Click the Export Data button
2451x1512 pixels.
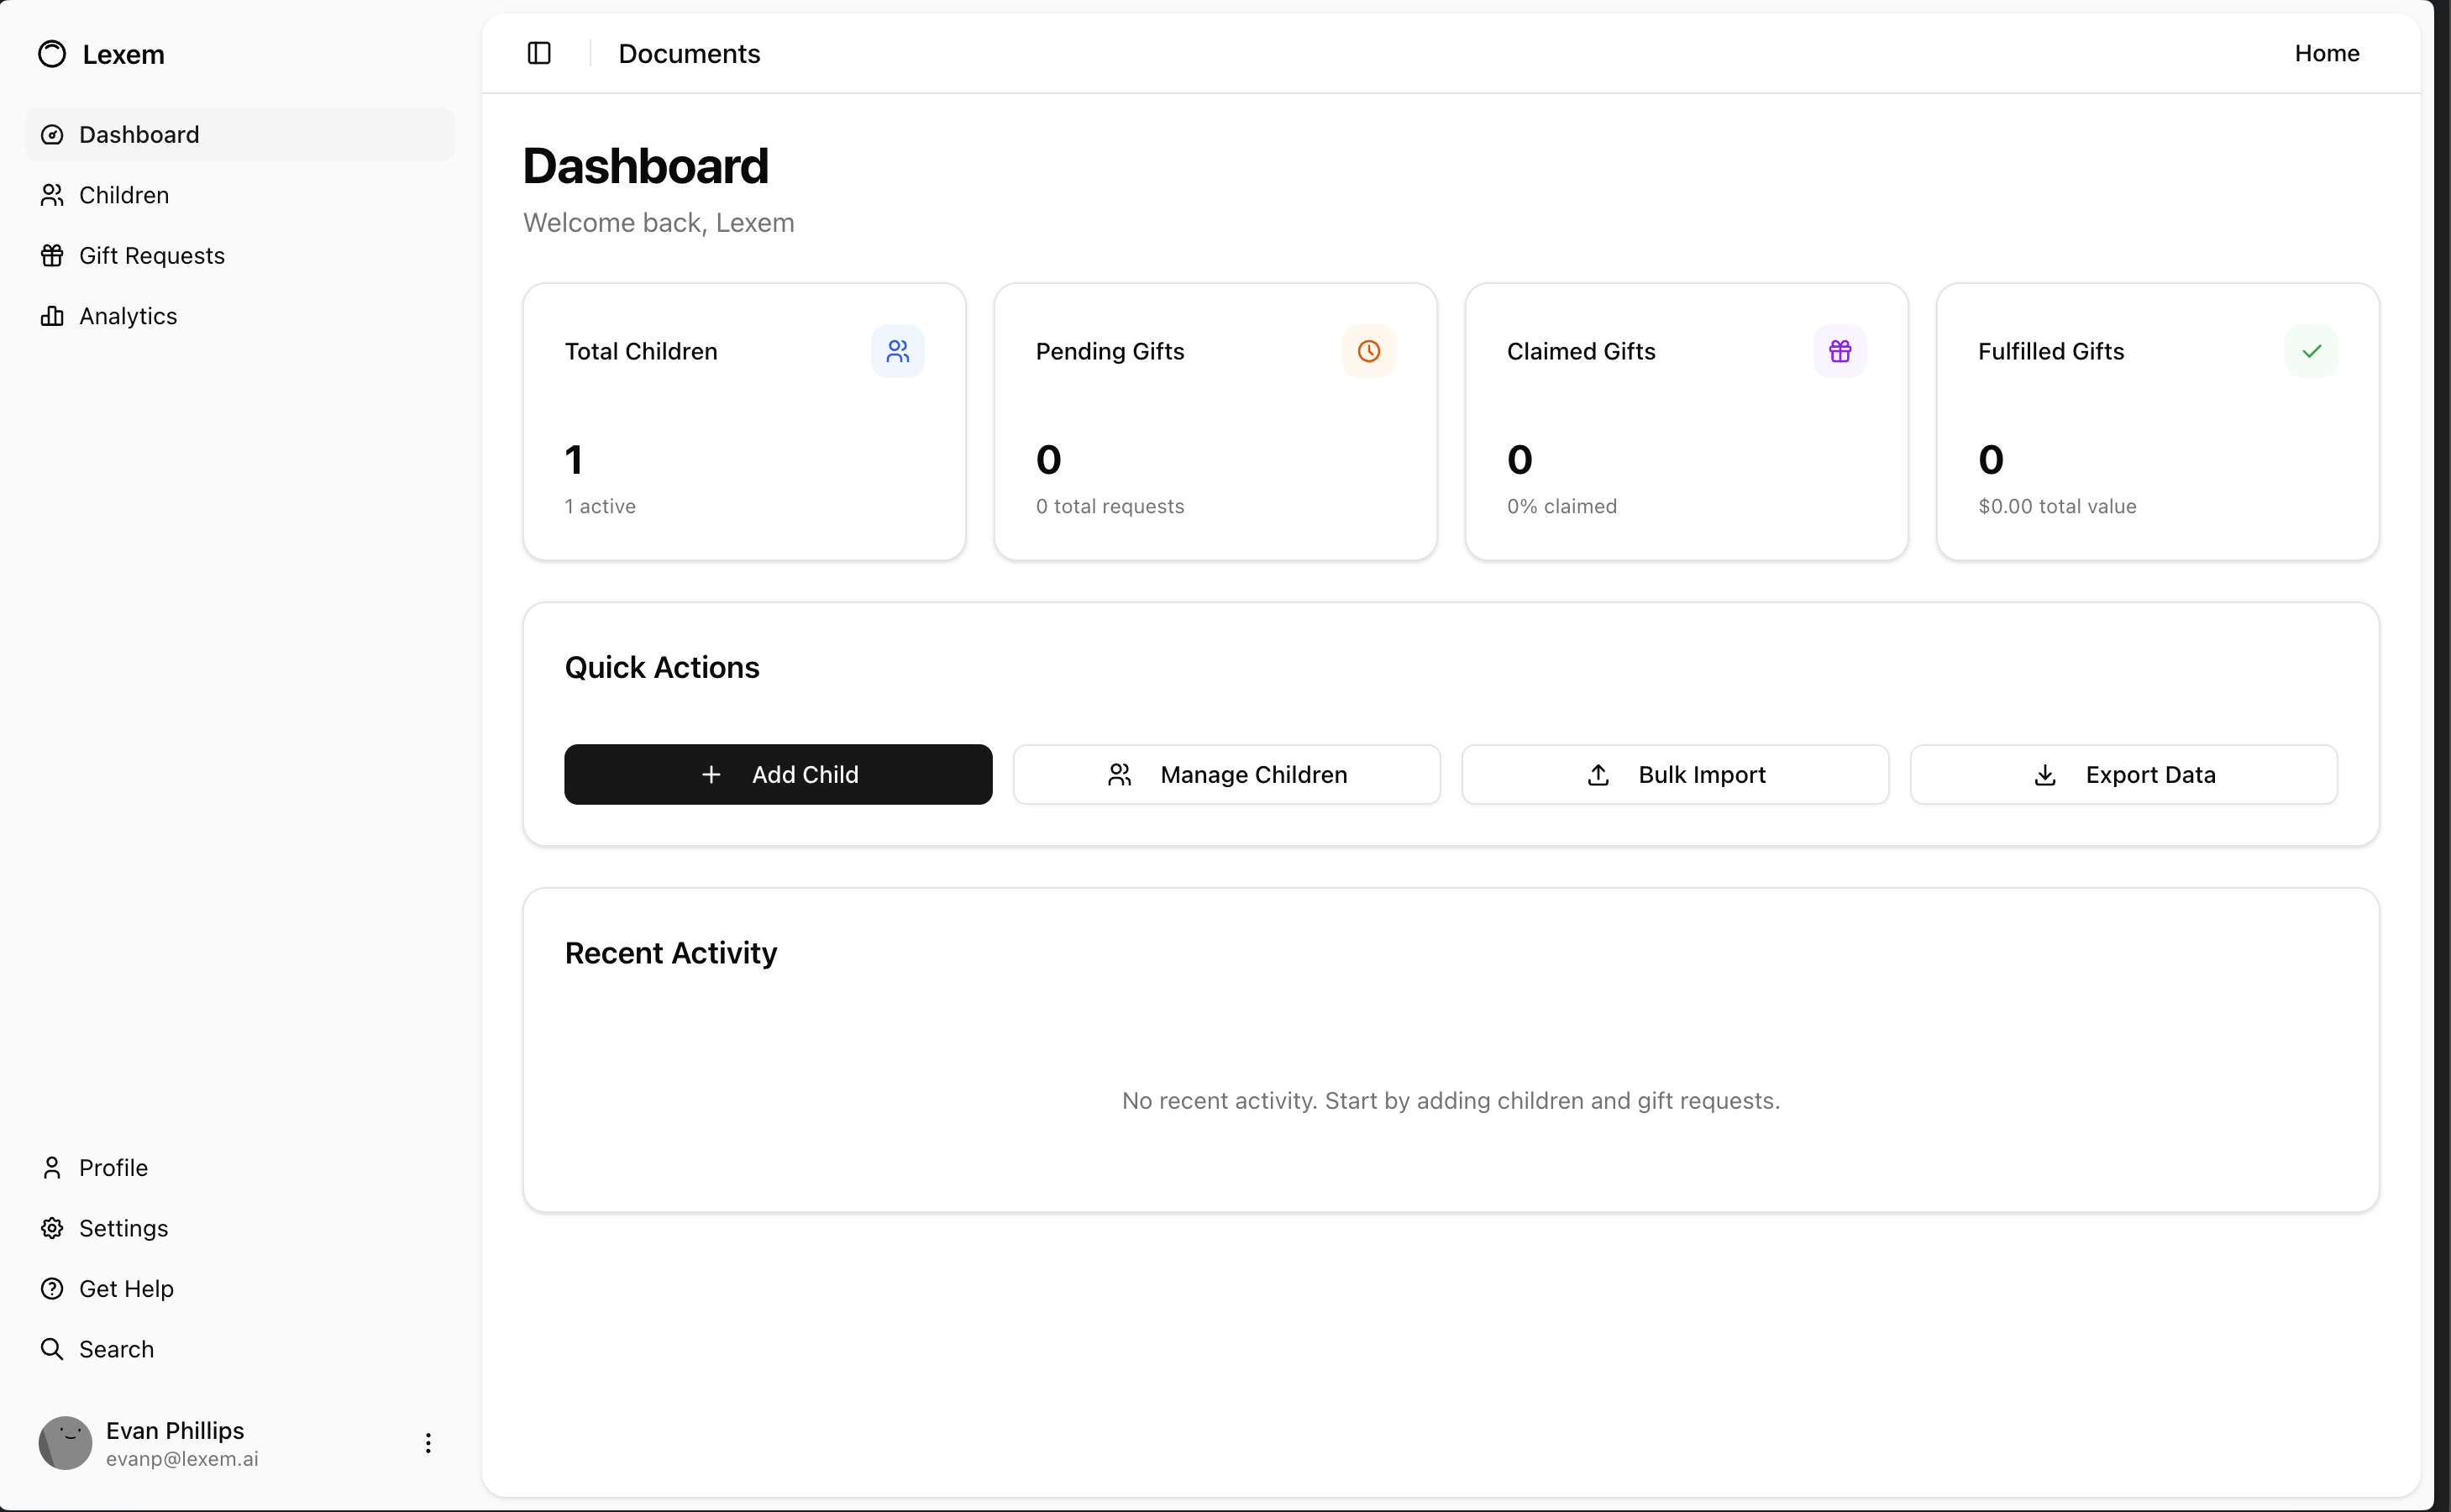2123,774
